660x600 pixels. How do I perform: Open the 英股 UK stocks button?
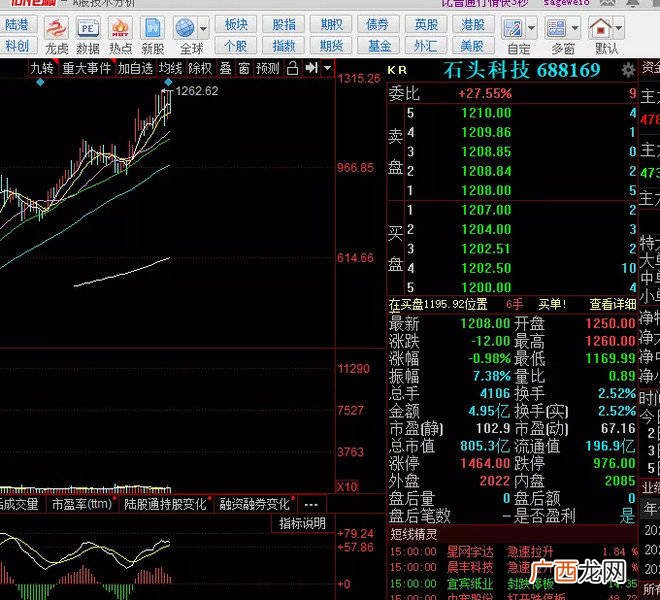click(x=426, y=25)
